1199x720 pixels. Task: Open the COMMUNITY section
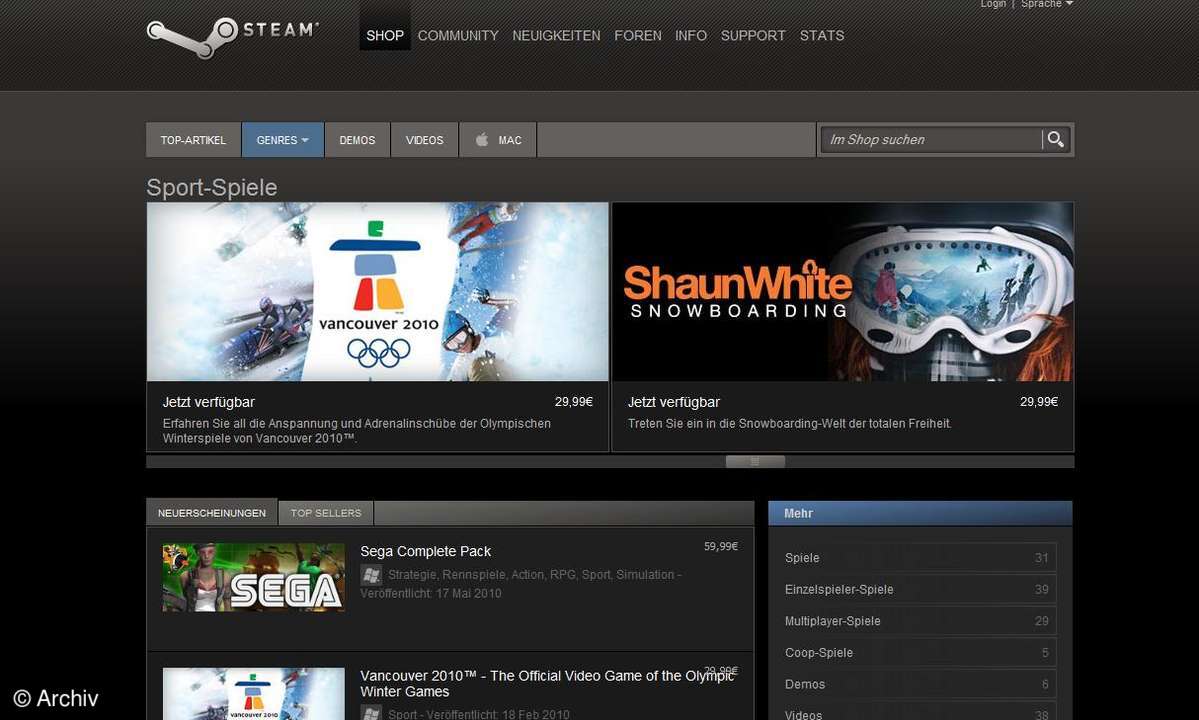click(457, 35)
